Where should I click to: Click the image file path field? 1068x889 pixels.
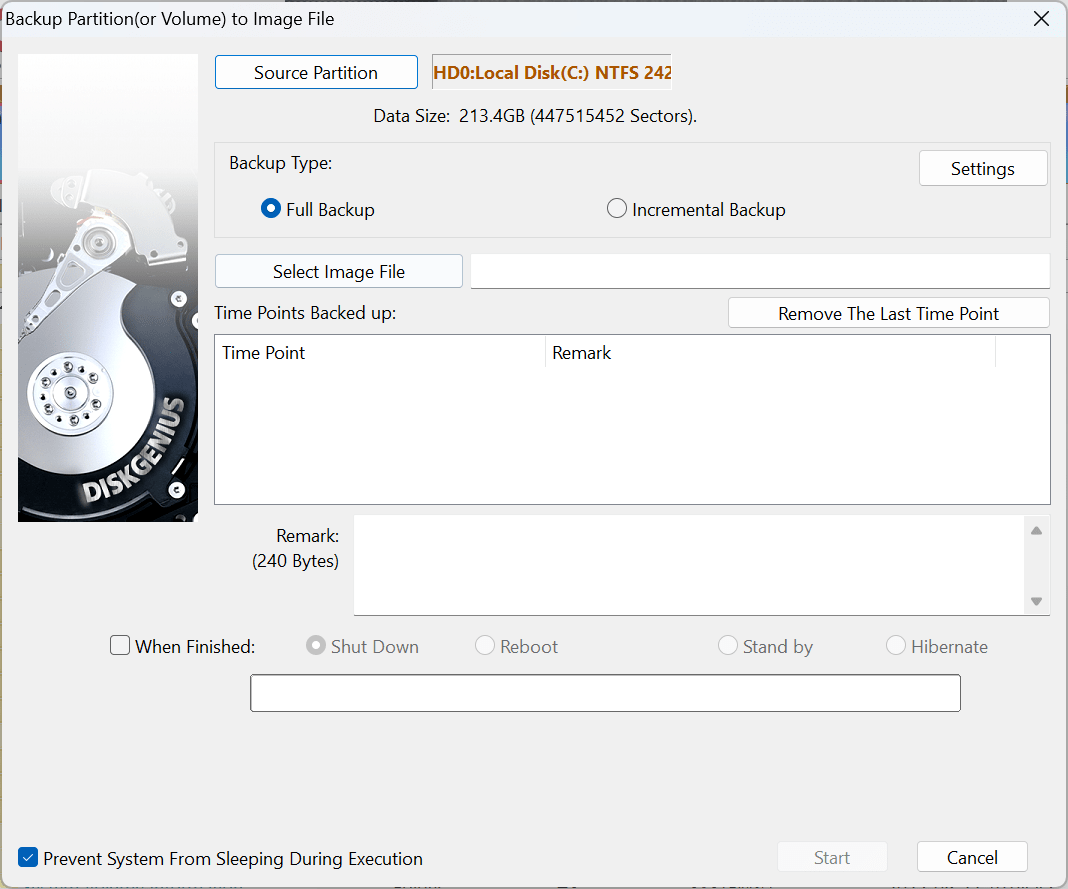[x=759, y=271]
